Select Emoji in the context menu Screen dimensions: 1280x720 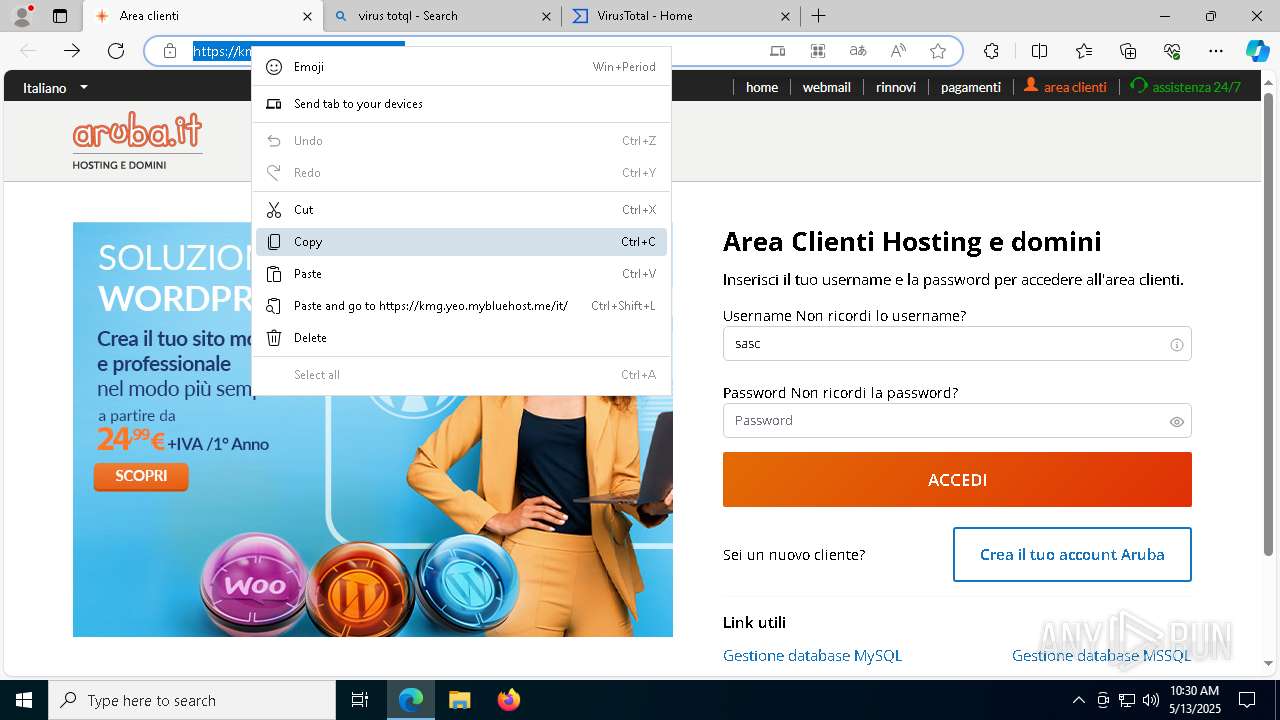click(x=461, y=67)
